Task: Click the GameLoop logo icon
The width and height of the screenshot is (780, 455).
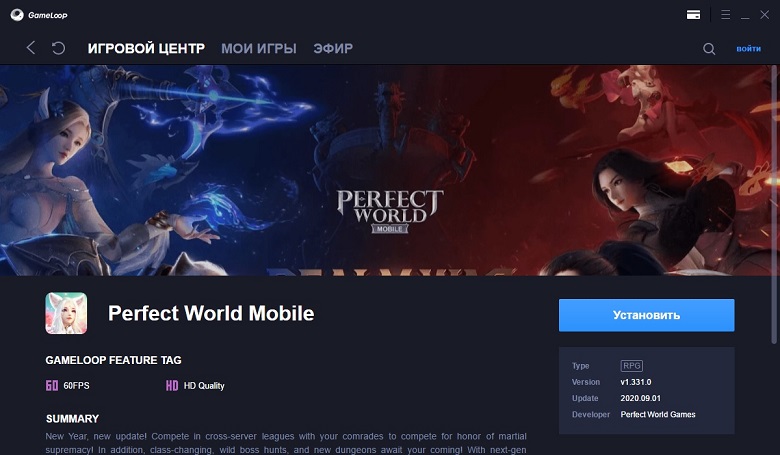Action: (17, 15)
